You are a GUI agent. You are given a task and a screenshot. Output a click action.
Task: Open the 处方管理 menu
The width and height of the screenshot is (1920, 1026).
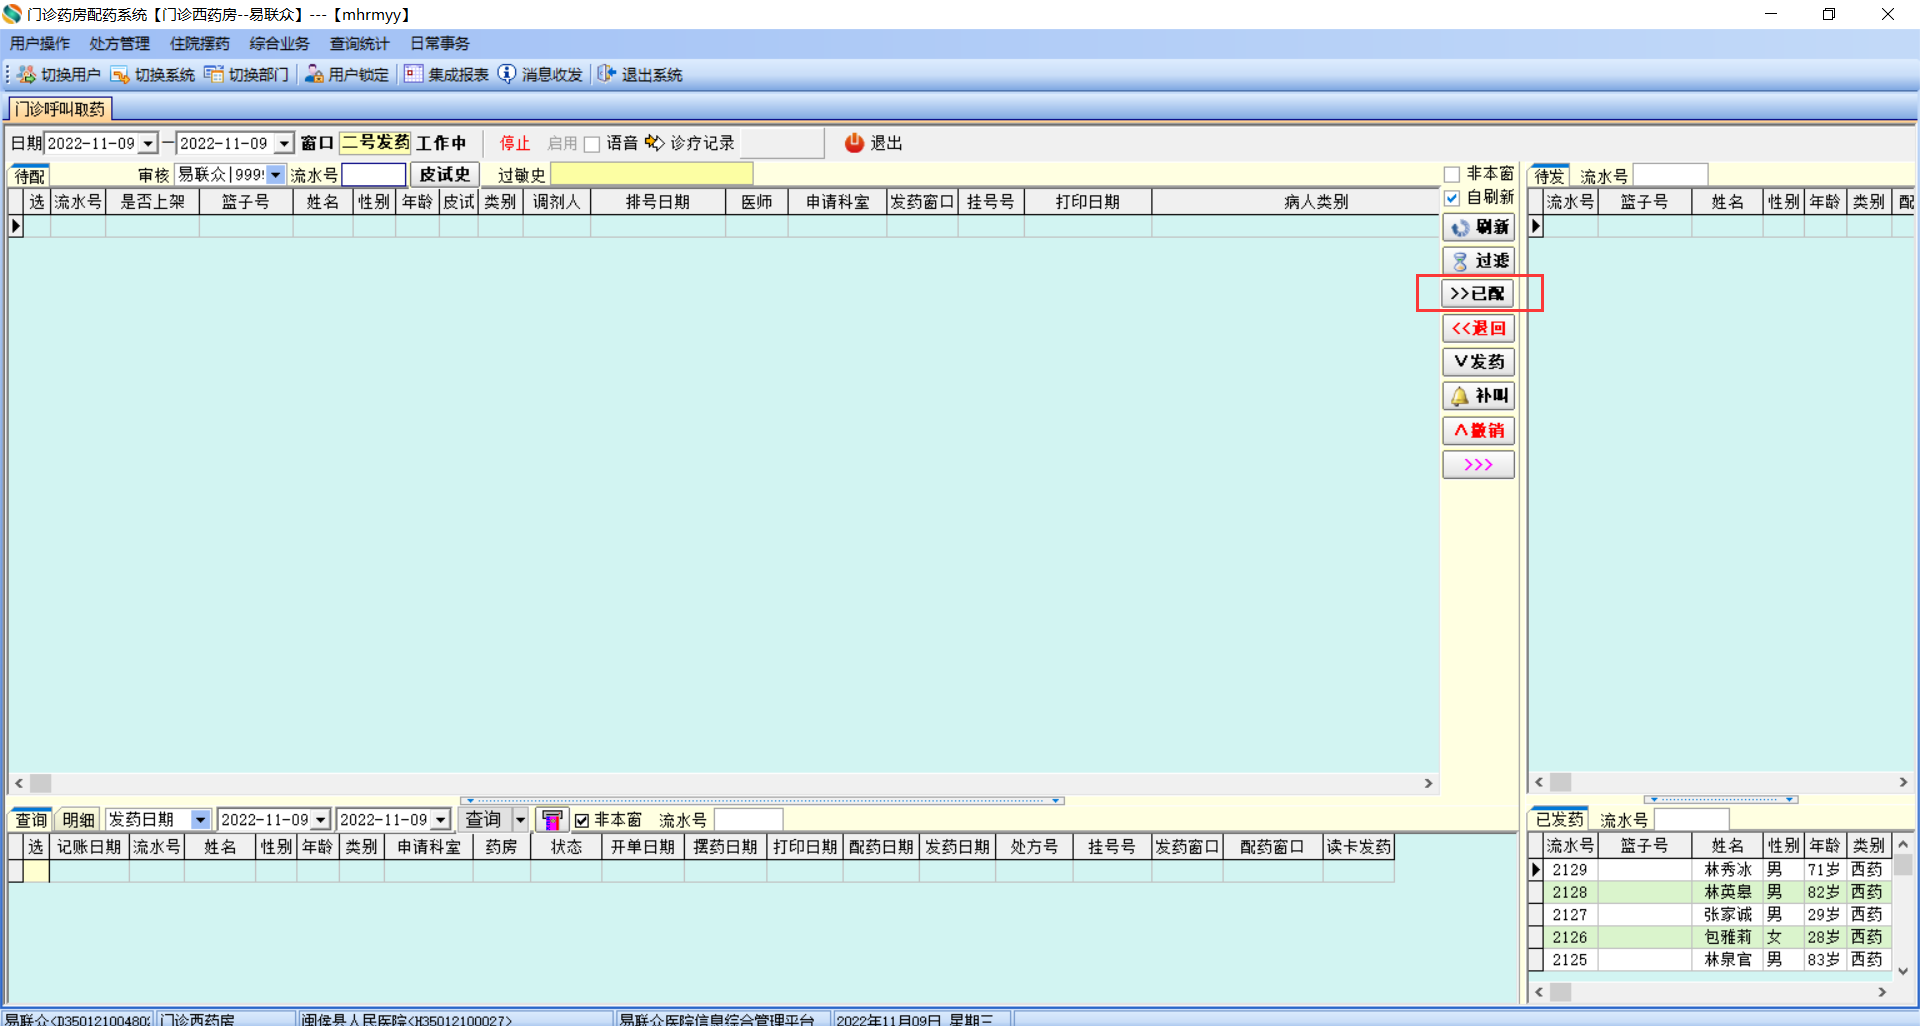point(120,43)
